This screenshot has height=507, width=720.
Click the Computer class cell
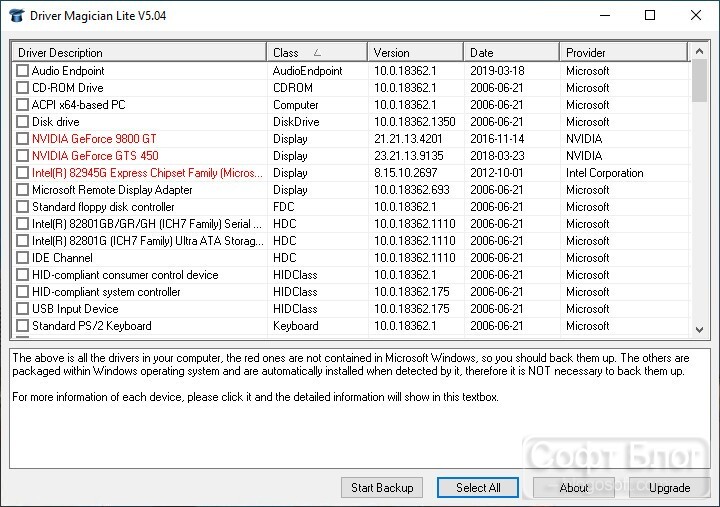296,105
